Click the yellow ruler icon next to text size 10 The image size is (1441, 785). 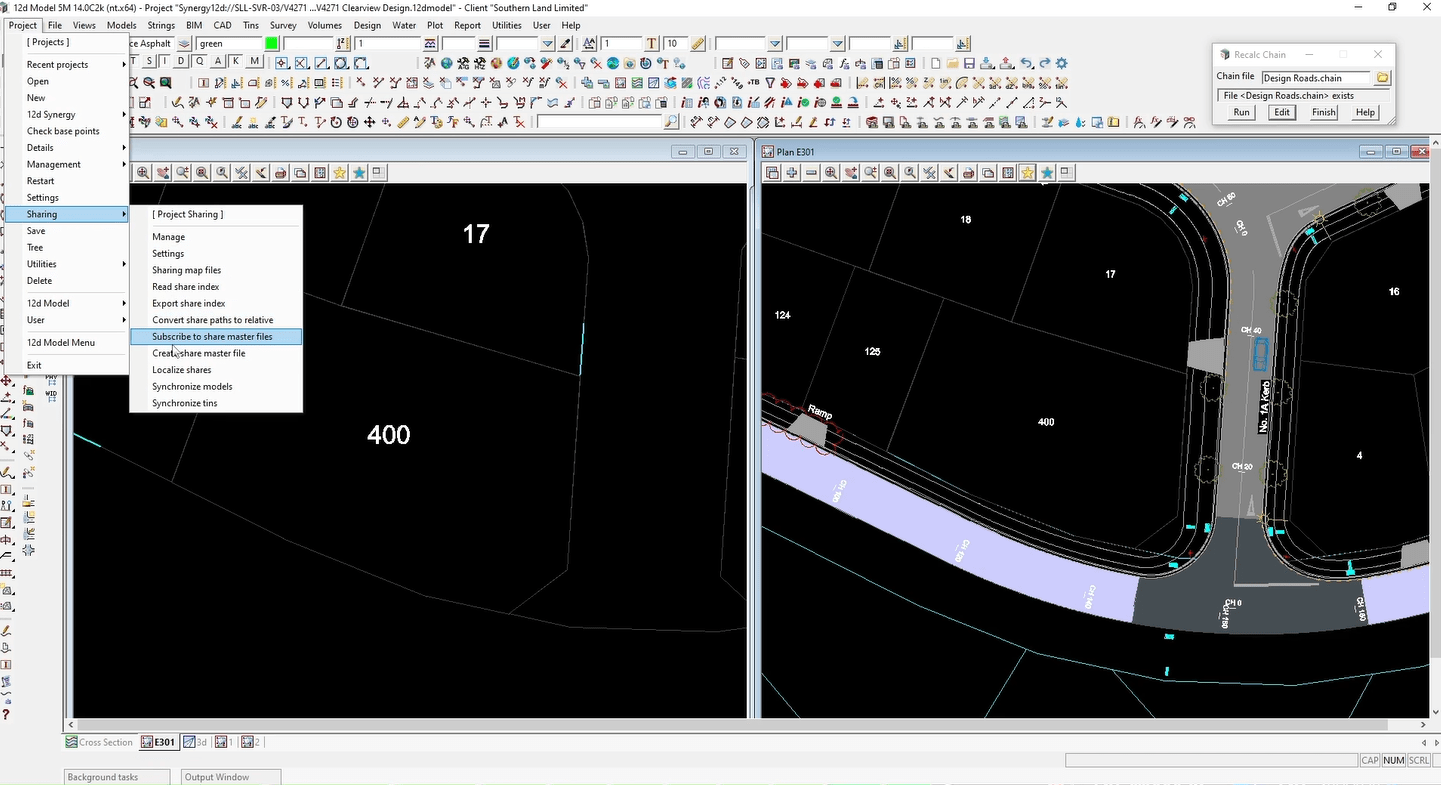coord(698,44)
